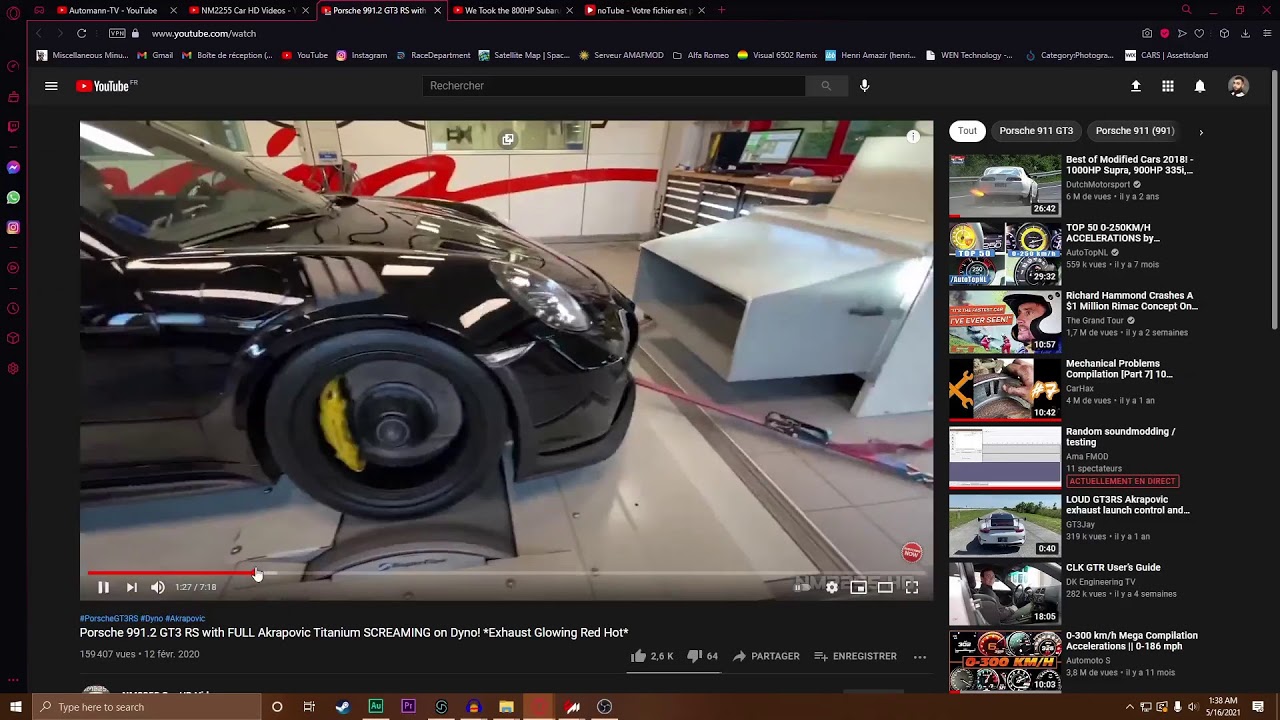Switch to noTube browser tab
The height and width of the screenshot is (720, 1280).
point(644,10)
